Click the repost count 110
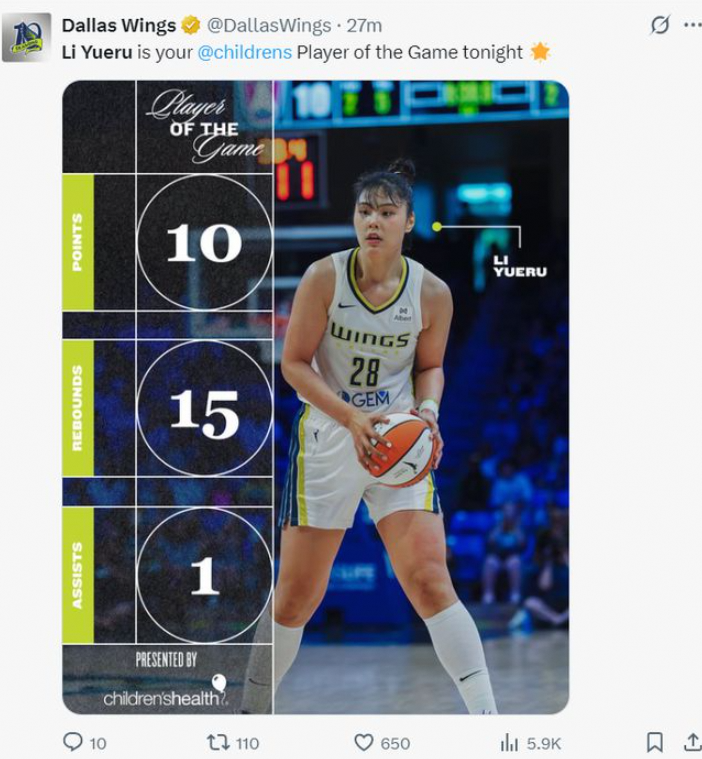The image size is (702, 759). coord(247,743)
